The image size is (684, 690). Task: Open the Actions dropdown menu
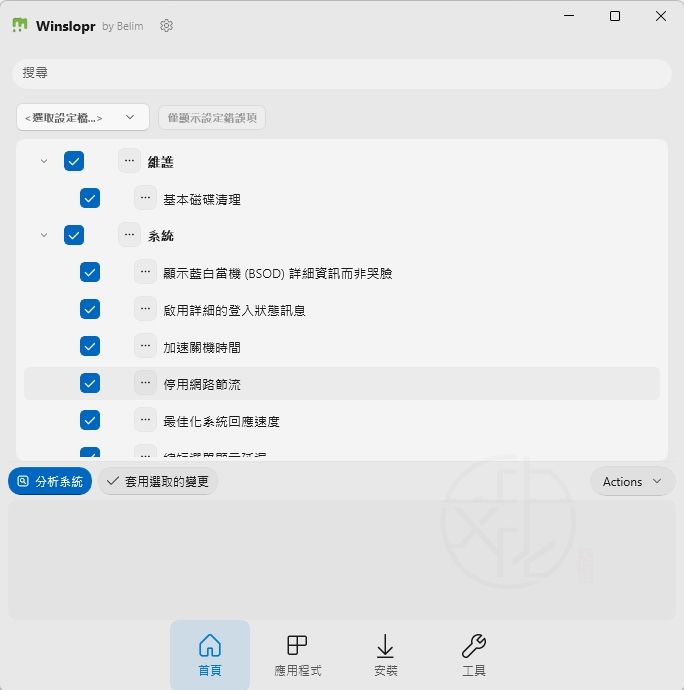click(x=632, y=481)
